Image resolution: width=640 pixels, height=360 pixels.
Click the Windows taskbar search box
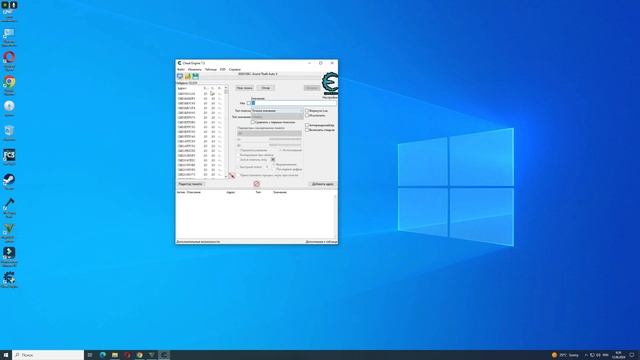pos(48,355)
